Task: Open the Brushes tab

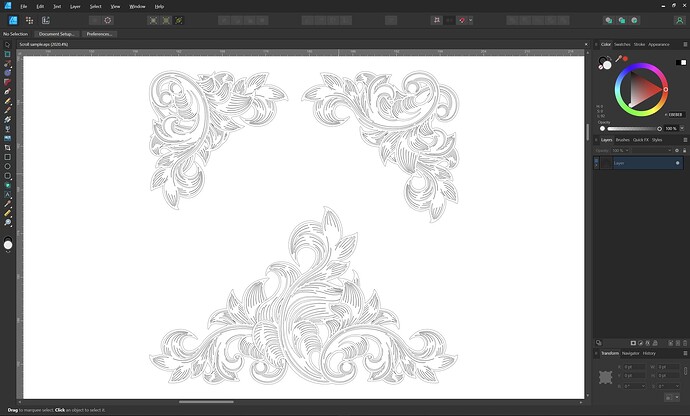Action: point(622,140)
